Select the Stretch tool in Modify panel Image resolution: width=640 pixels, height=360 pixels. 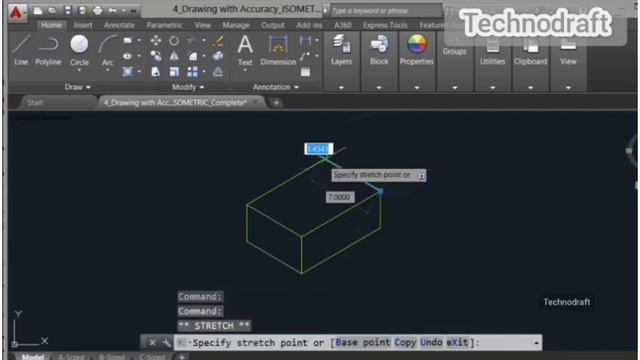(x=156, y=72)
